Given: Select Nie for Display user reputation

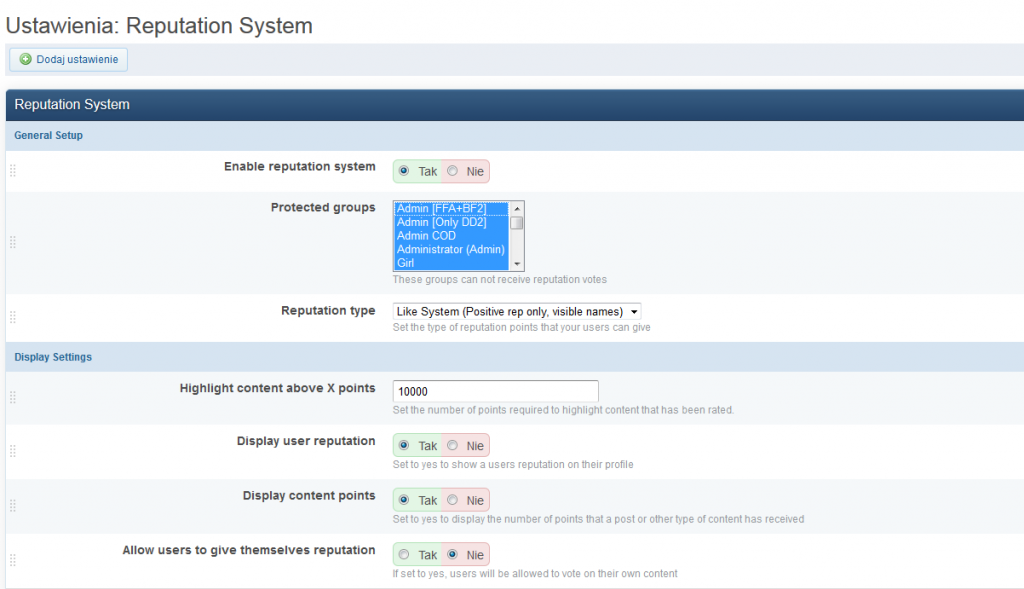Looking at the screenshot, I should click(453, 445).
